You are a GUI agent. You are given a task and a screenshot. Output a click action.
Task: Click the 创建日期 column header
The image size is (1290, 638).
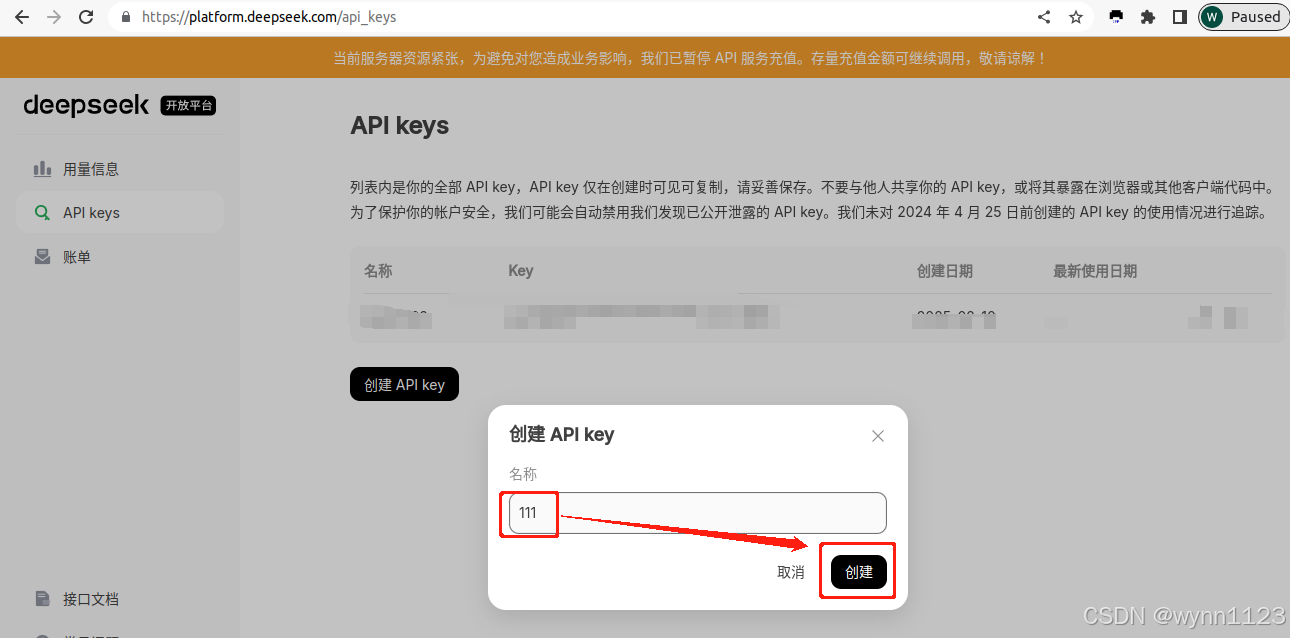pyautogui.click(x=945, y=271)
